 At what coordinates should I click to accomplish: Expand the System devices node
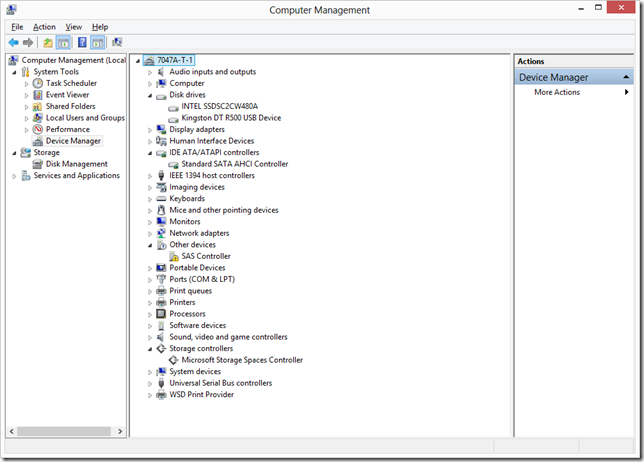150,372
